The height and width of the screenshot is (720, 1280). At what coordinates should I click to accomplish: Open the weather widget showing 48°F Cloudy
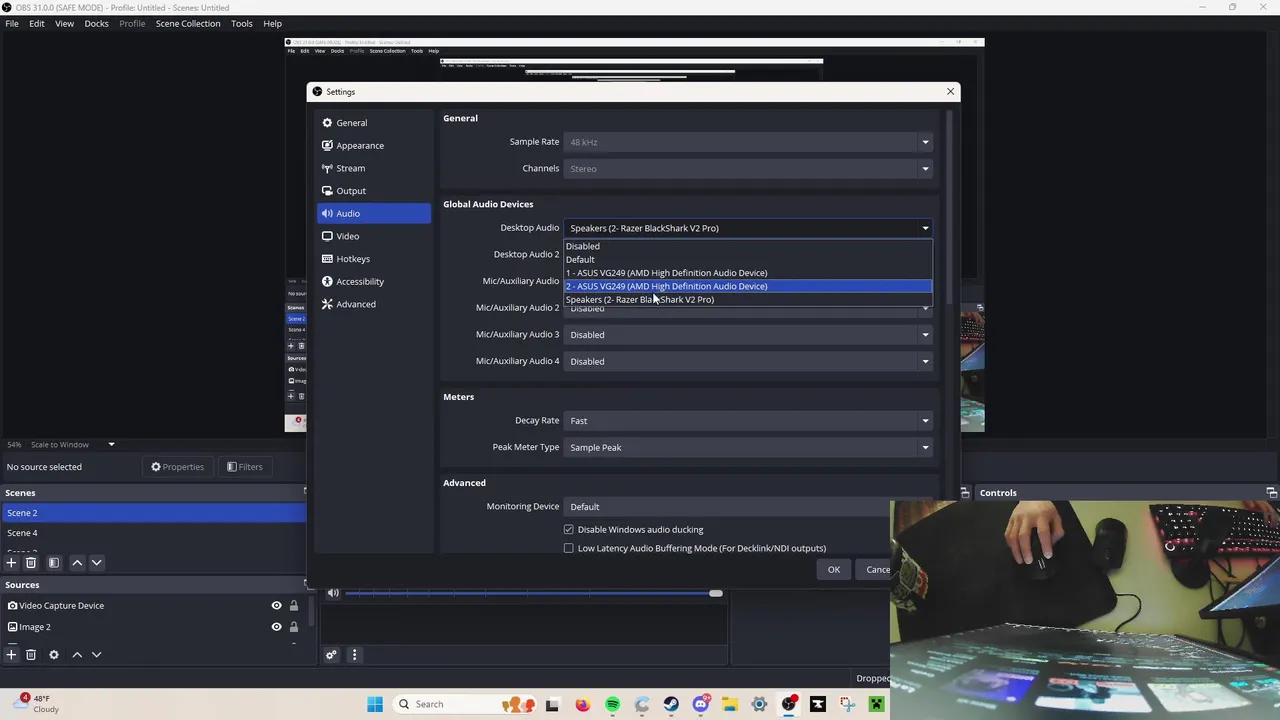38,704
